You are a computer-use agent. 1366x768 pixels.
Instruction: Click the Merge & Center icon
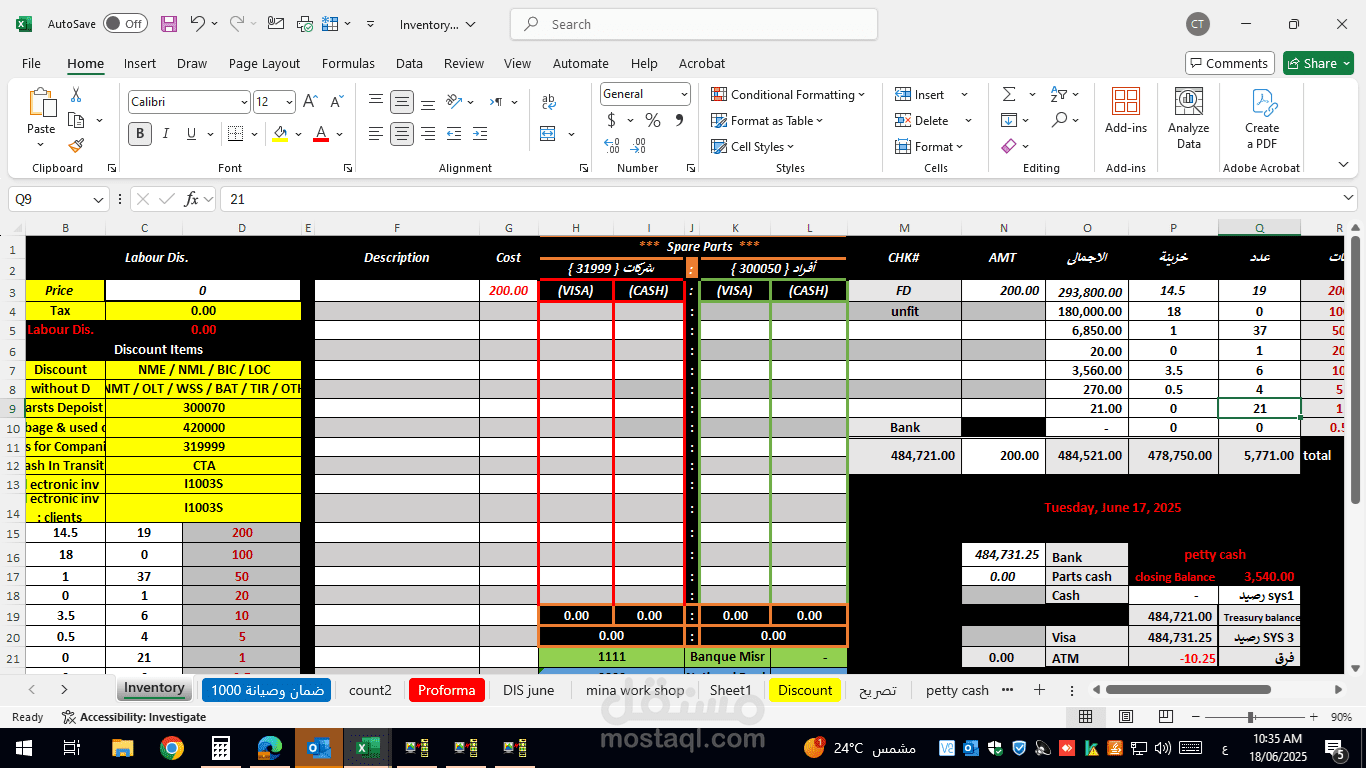pos(548,133)
